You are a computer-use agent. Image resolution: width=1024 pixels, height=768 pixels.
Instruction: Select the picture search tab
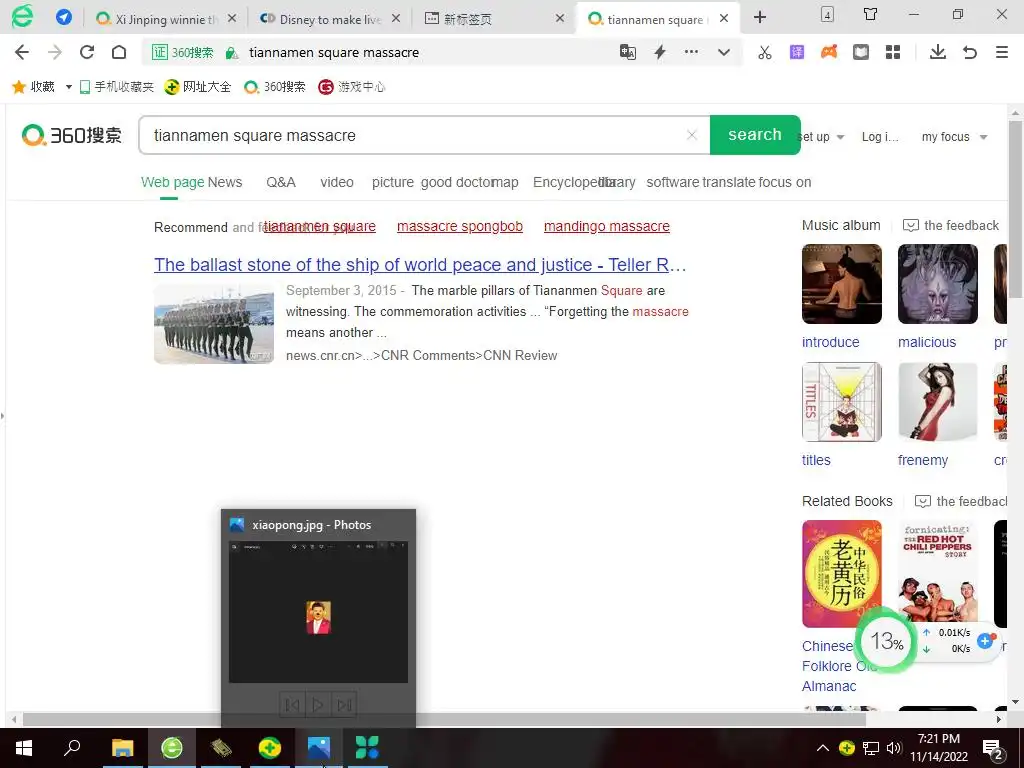coord(392,182)
